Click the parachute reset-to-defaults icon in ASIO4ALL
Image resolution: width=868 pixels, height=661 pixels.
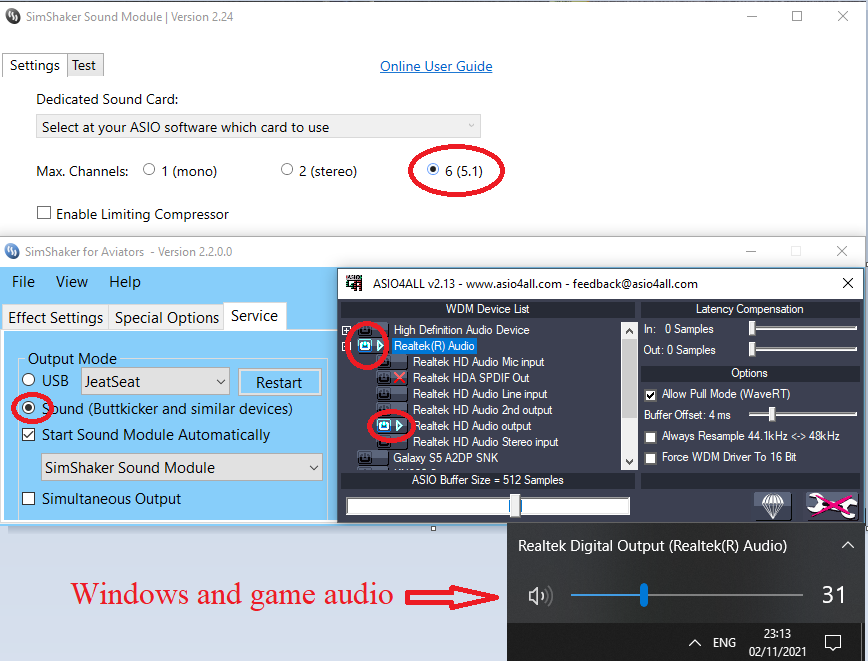coord(773,505)
